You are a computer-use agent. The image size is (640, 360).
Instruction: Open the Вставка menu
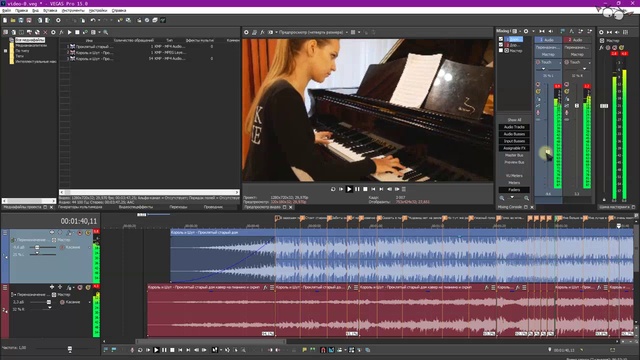[50, 10]
